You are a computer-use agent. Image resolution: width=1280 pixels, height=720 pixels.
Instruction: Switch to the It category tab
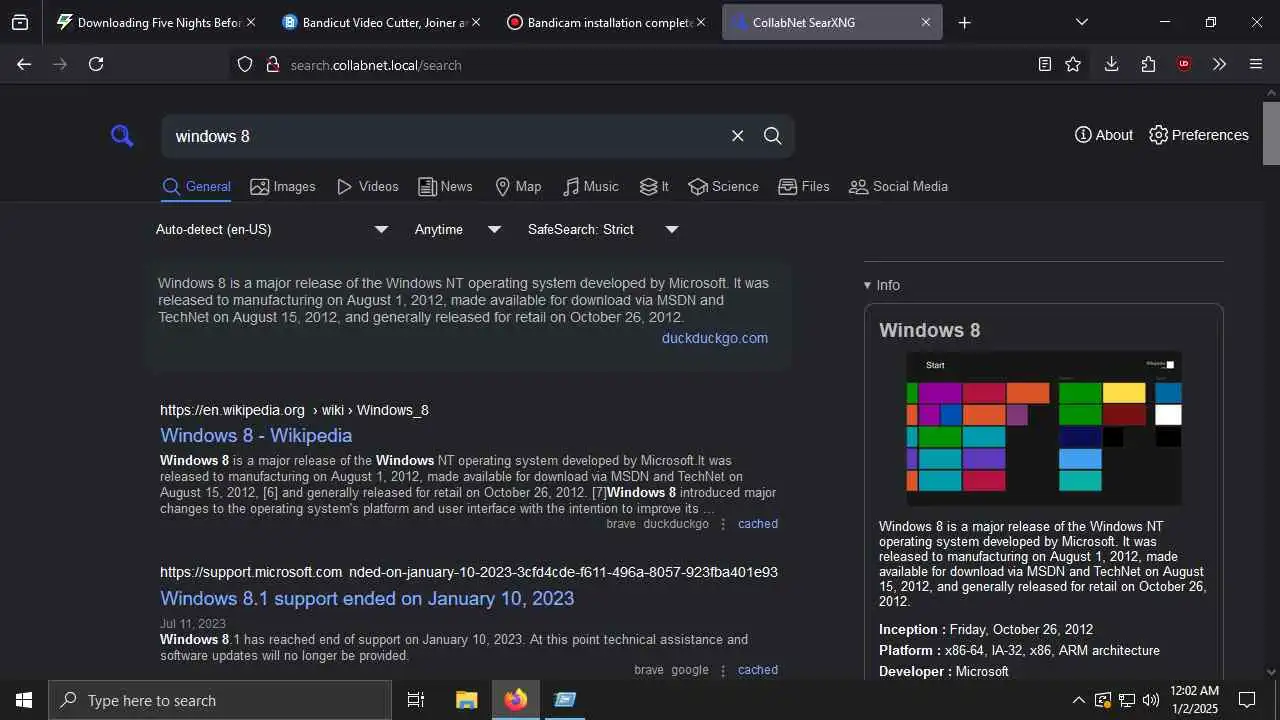[x=654, y=187]
